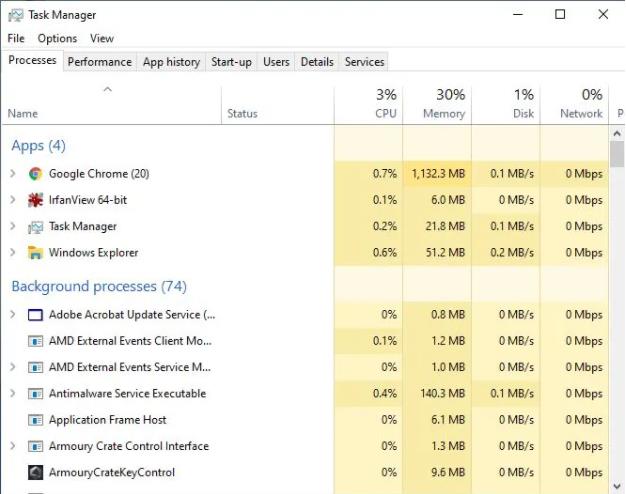Expand Armoury Crate Control Interface entry
The width and height of the screenshot is (626, 494).
point(13,446)
